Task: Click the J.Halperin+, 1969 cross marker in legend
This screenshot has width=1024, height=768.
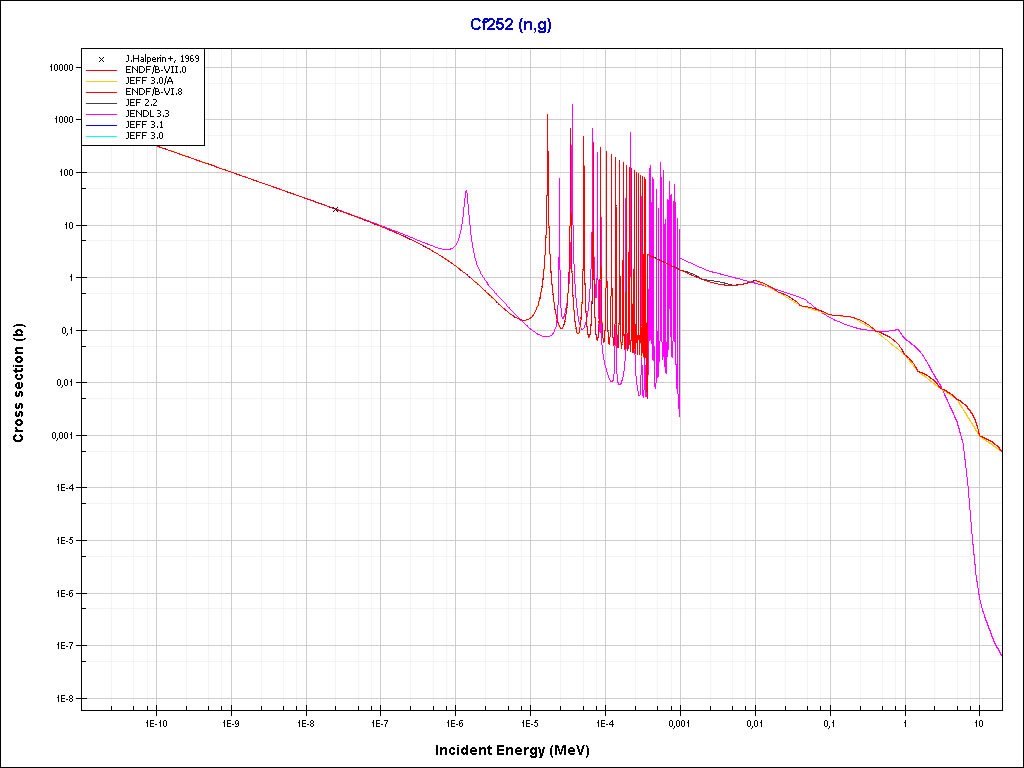Action: tap(101, 59)
